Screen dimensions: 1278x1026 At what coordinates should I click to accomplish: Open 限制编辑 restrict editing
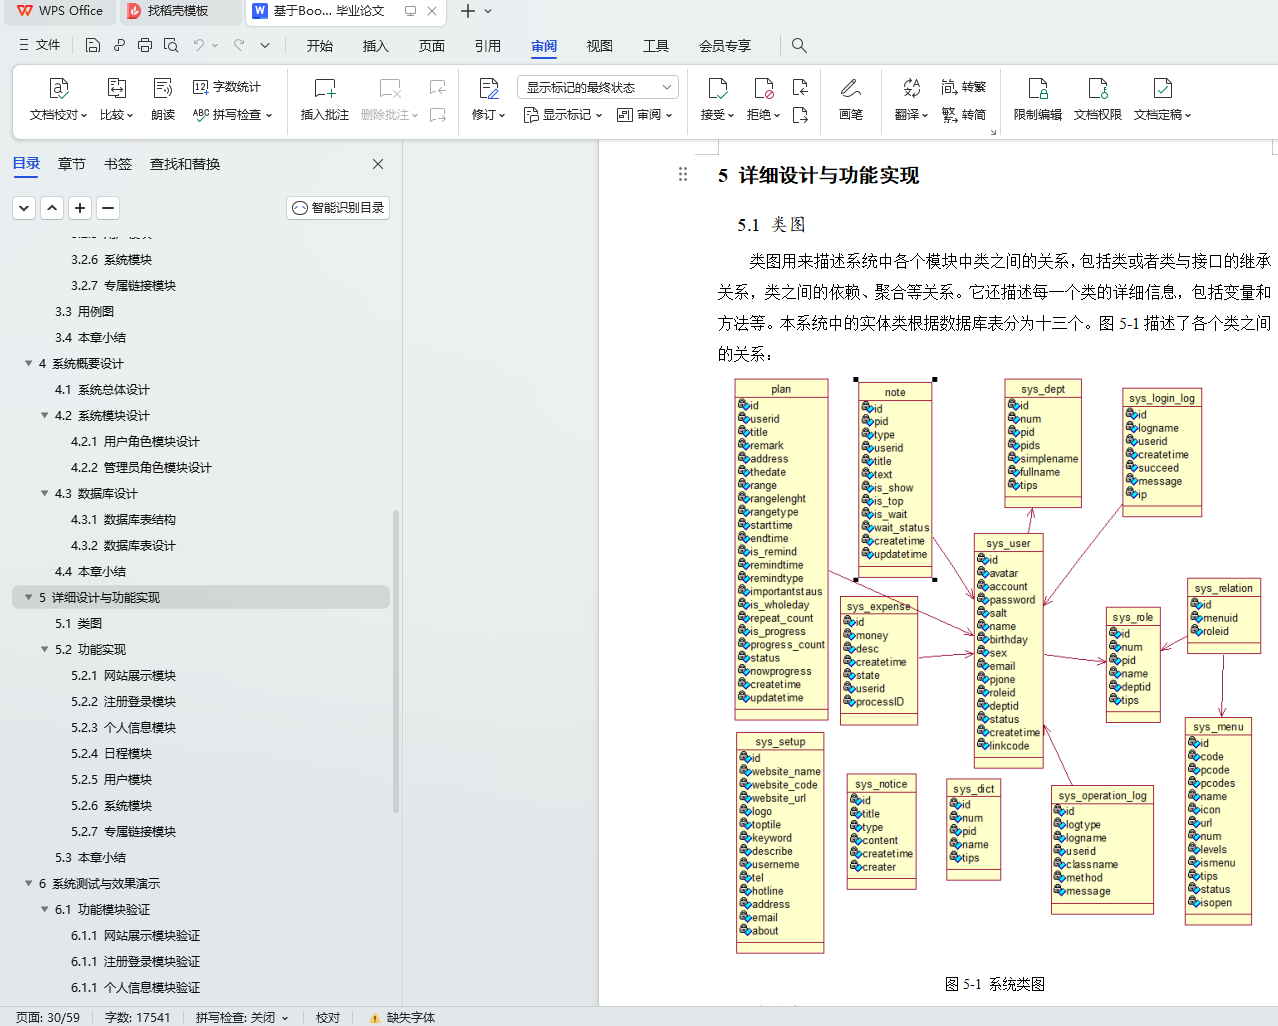[1038, 100]
